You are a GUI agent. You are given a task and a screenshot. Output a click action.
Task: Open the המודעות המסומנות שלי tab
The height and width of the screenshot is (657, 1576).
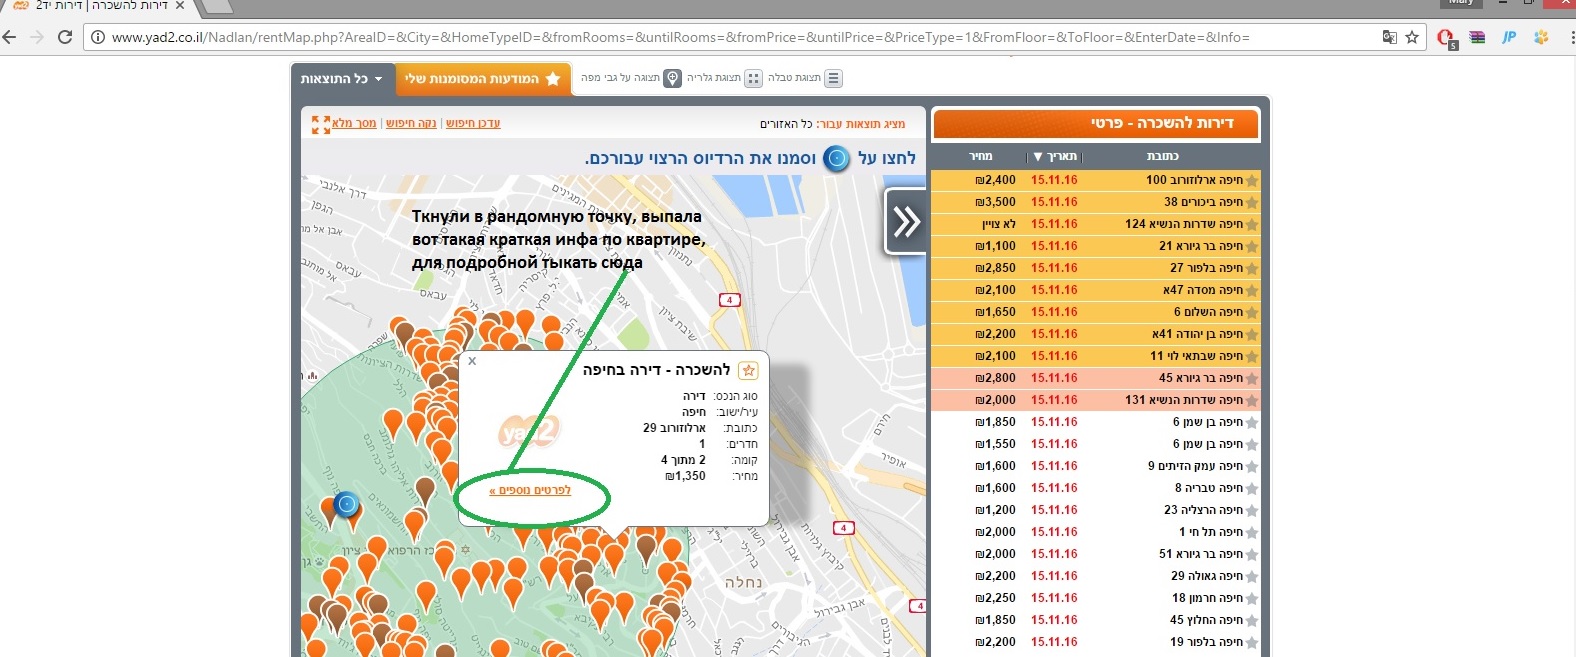click(482, 79)
